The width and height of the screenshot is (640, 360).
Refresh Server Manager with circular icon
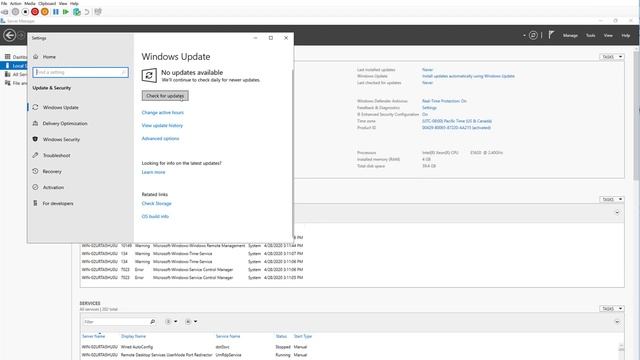533,36
